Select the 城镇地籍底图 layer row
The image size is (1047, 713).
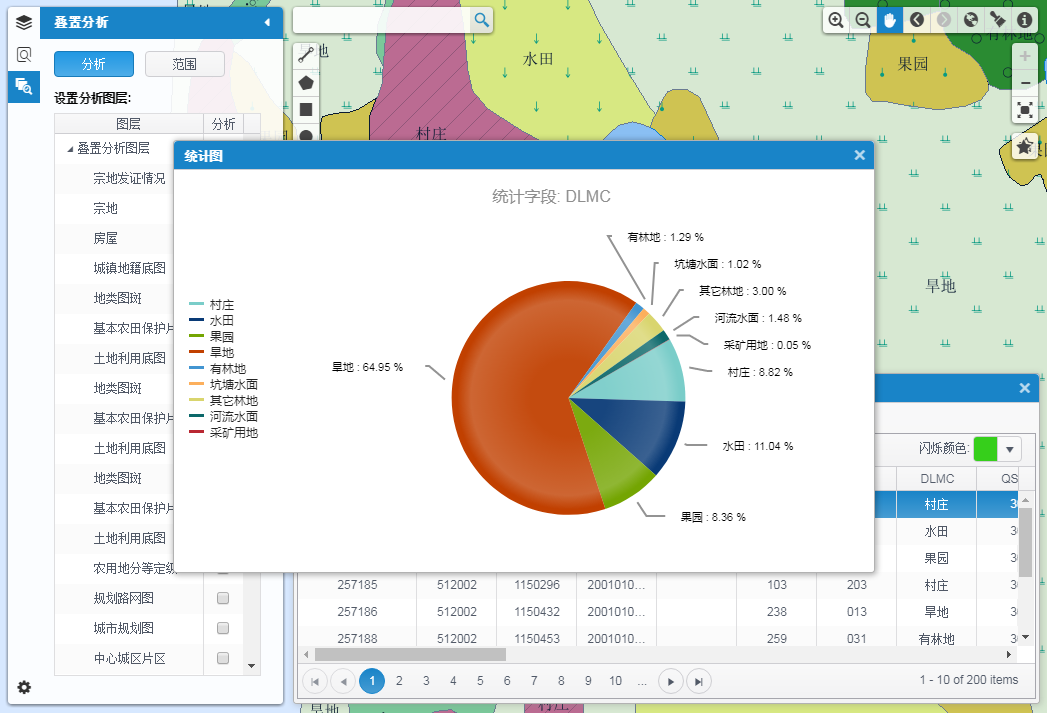click(129, 268)
